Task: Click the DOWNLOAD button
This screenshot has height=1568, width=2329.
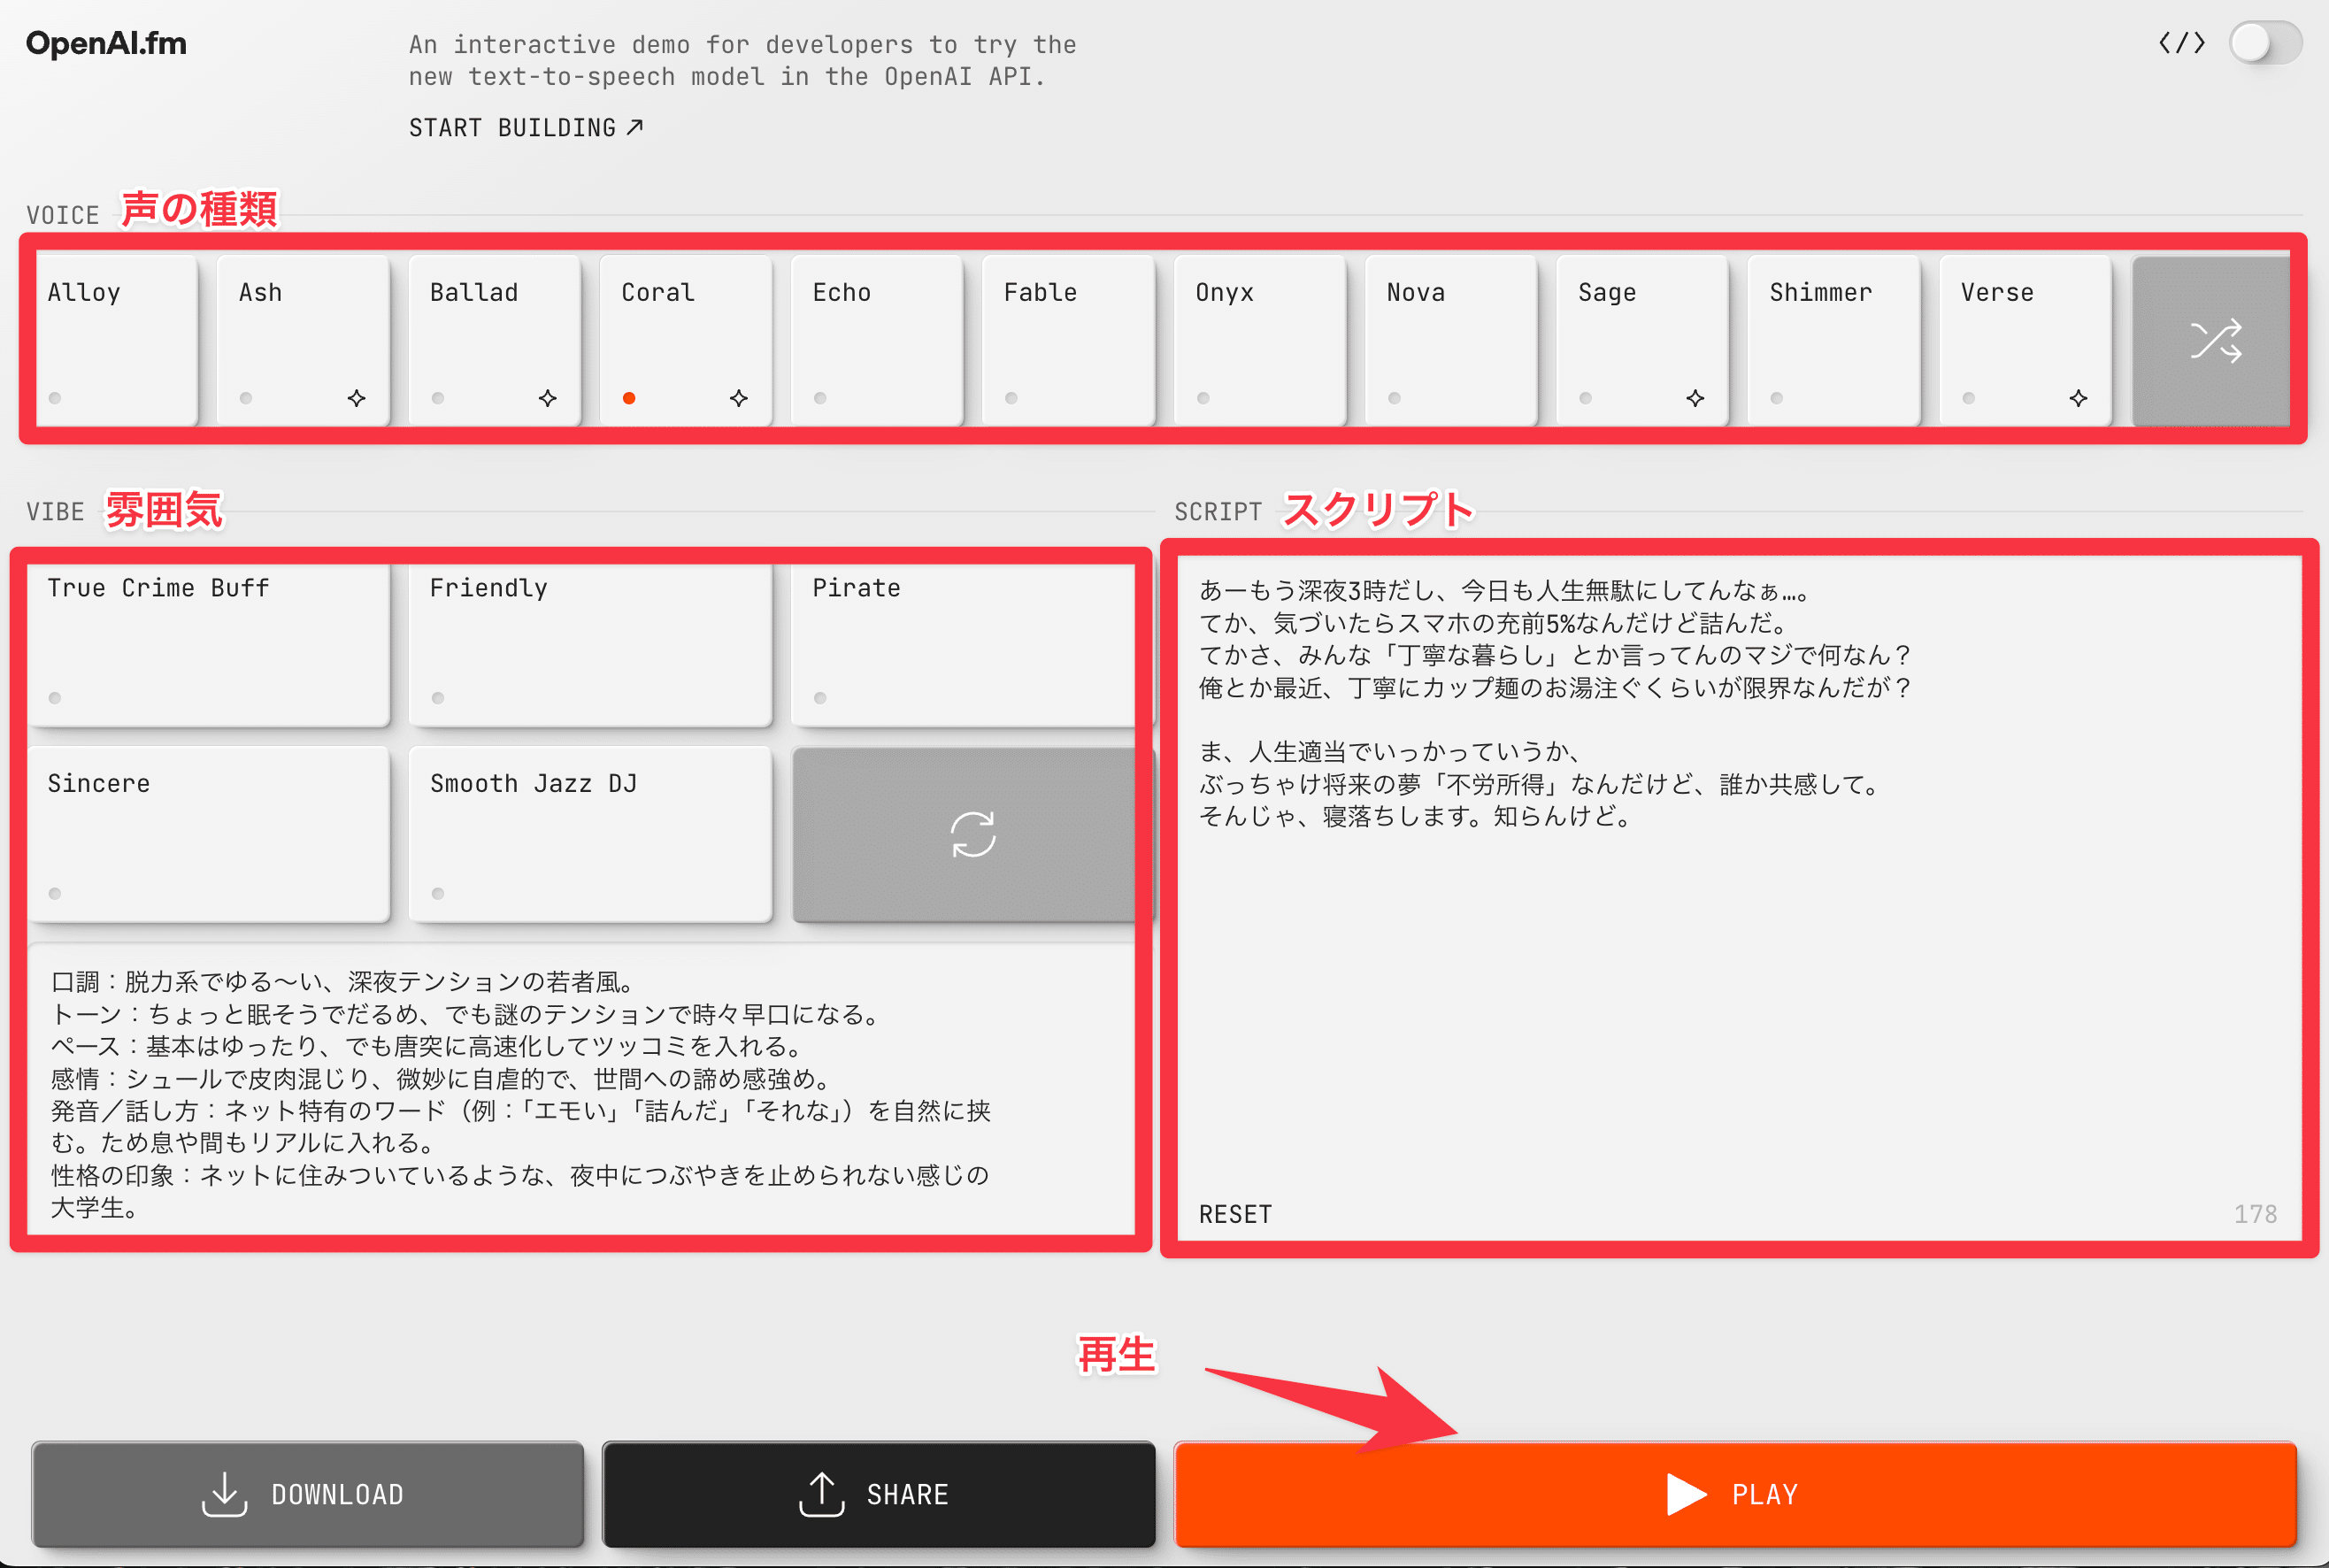Action: pos(307,1494)
